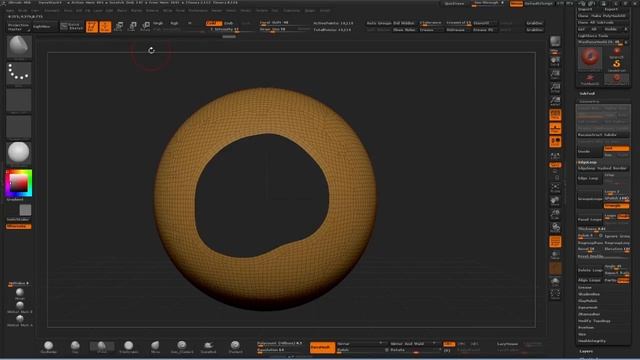Screen dimensions: 640x360
Task: Click the BPR render icon
Action: click(555, 42)
